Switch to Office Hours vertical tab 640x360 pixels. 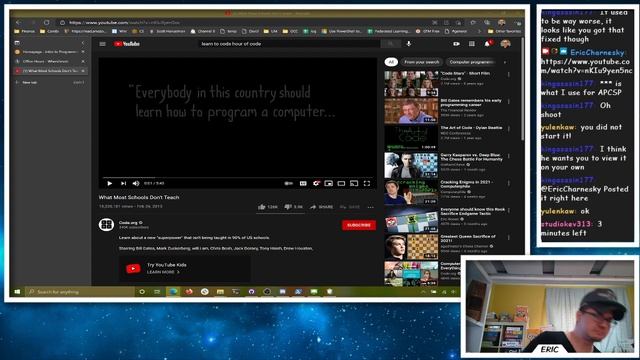point(50,61)
